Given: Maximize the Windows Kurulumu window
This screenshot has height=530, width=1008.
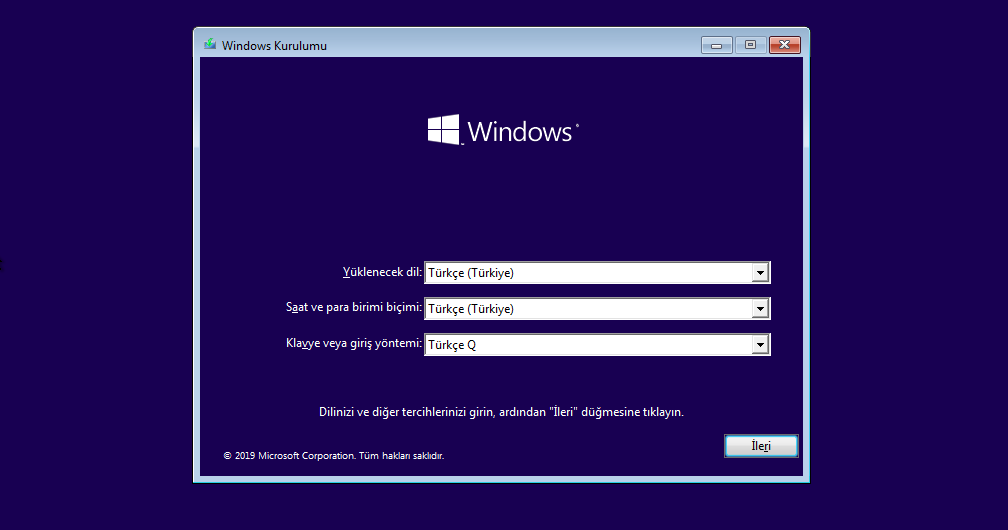Looking at the screenshot, I should click(x=750, y=45).
